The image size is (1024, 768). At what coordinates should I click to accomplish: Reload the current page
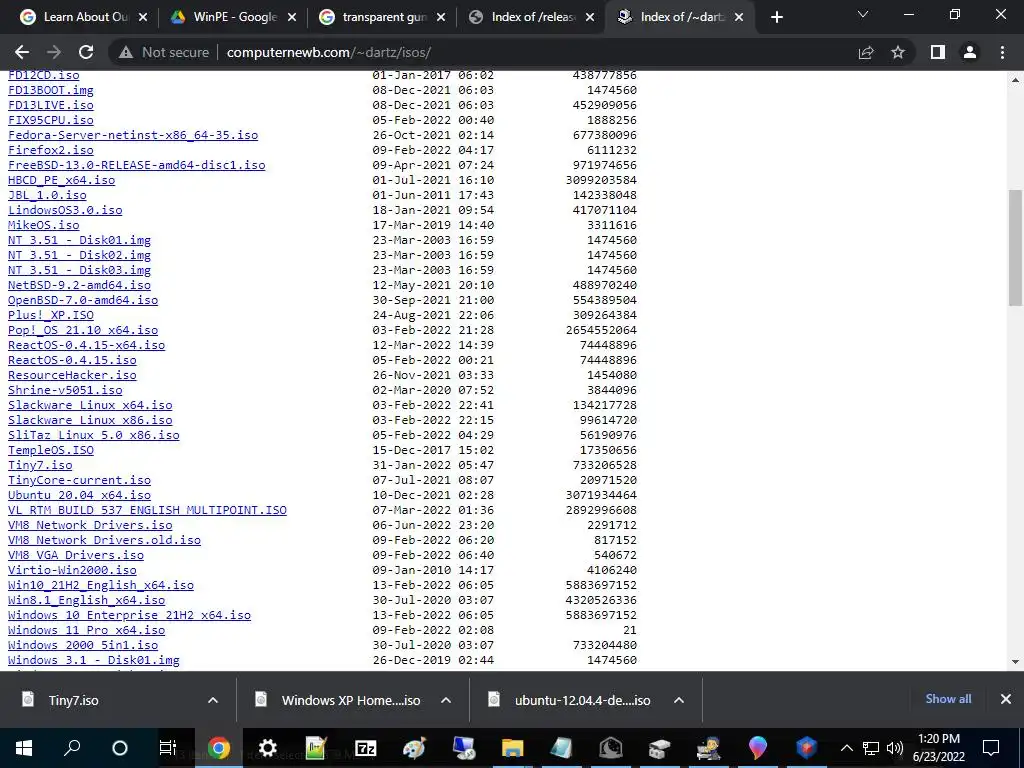point(86,52)
